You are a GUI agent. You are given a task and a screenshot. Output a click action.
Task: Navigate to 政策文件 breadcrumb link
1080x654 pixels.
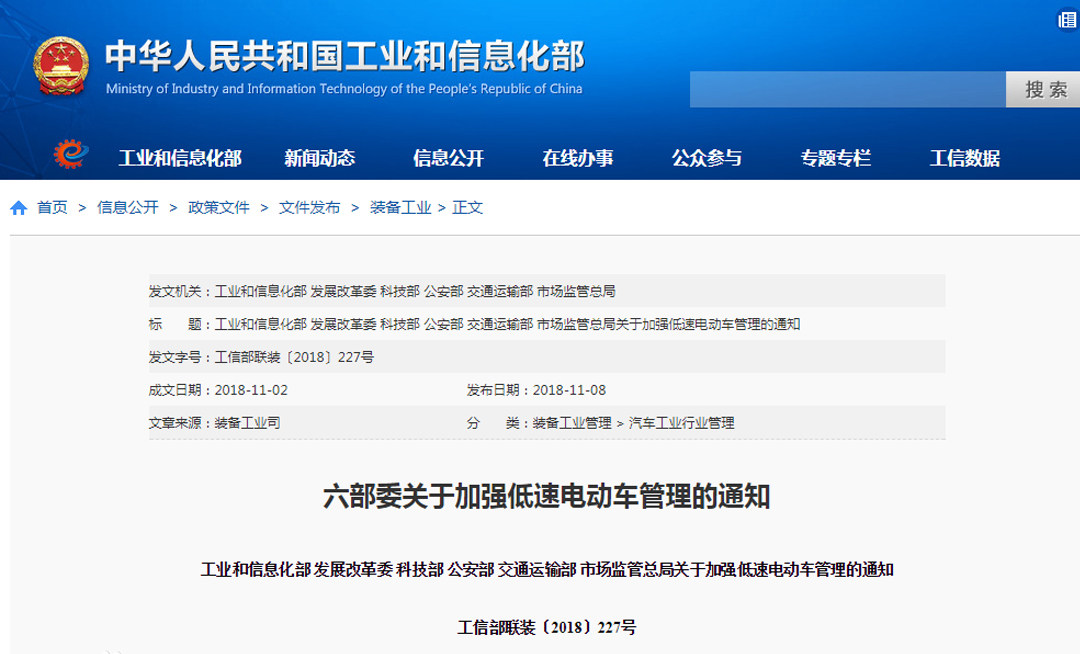click(219, 208)
